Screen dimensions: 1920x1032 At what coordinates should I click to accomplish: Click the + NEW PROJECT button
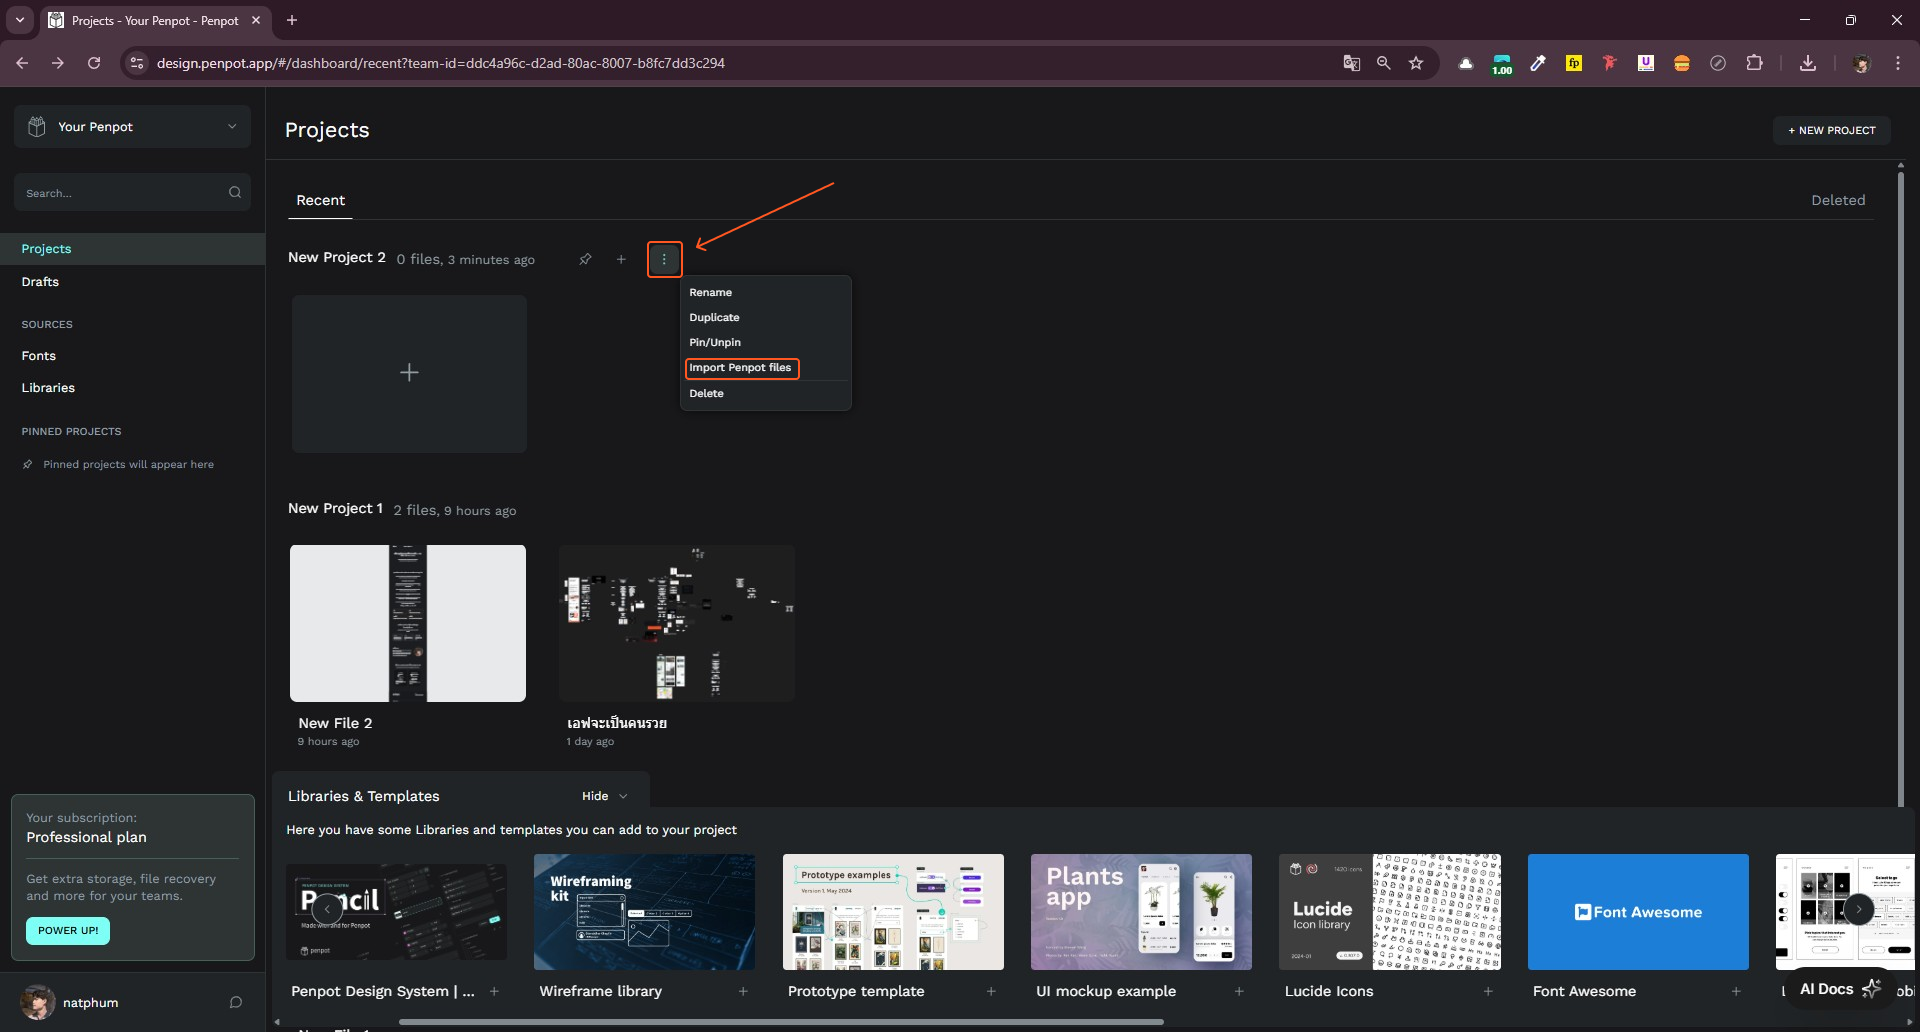tap(1831, 130)
